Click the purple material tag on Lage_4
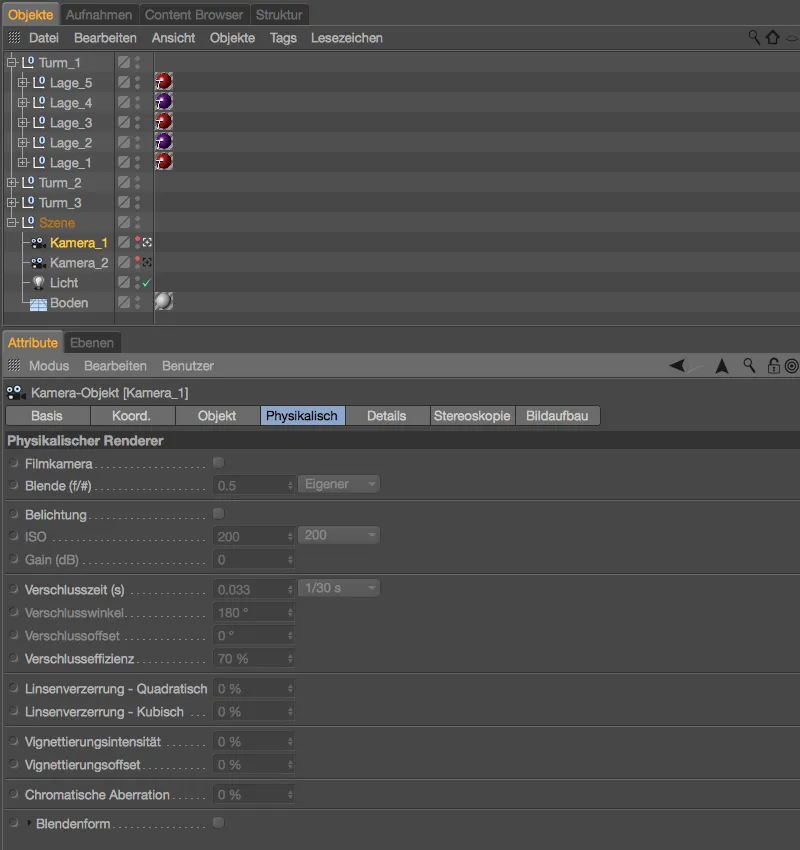 pyautogui.click(x=164, y=102)
